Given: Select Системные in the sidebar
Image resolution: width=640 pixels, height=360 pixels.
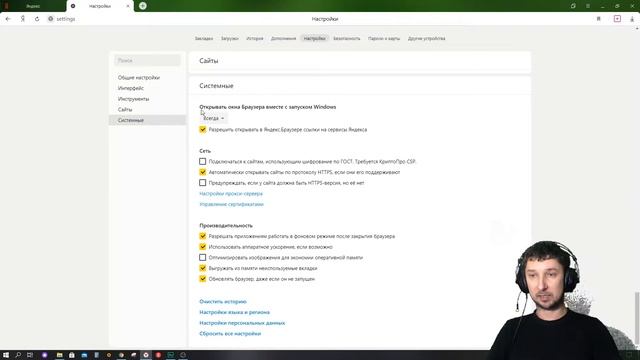Looking at the screenshot, I should pyautogui.click(x=147, y=120).
